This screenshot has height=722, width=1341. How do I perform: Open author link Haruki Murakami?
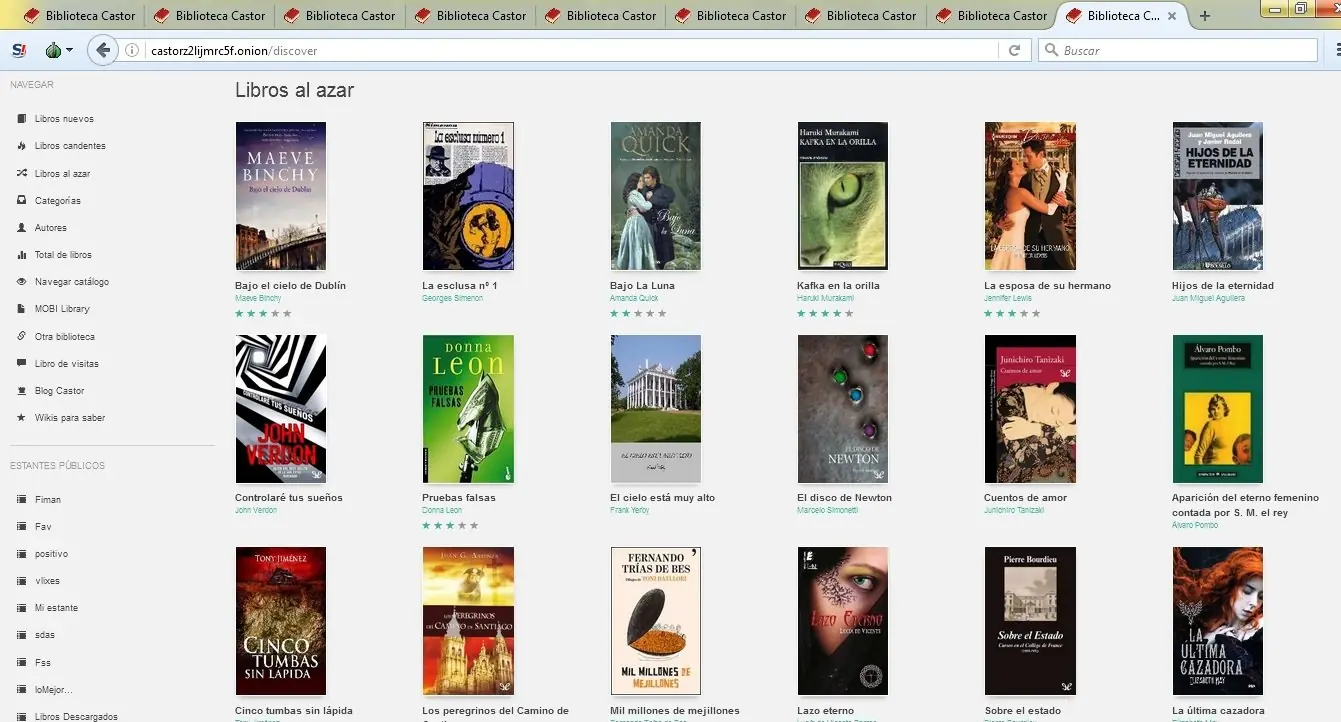825,298
